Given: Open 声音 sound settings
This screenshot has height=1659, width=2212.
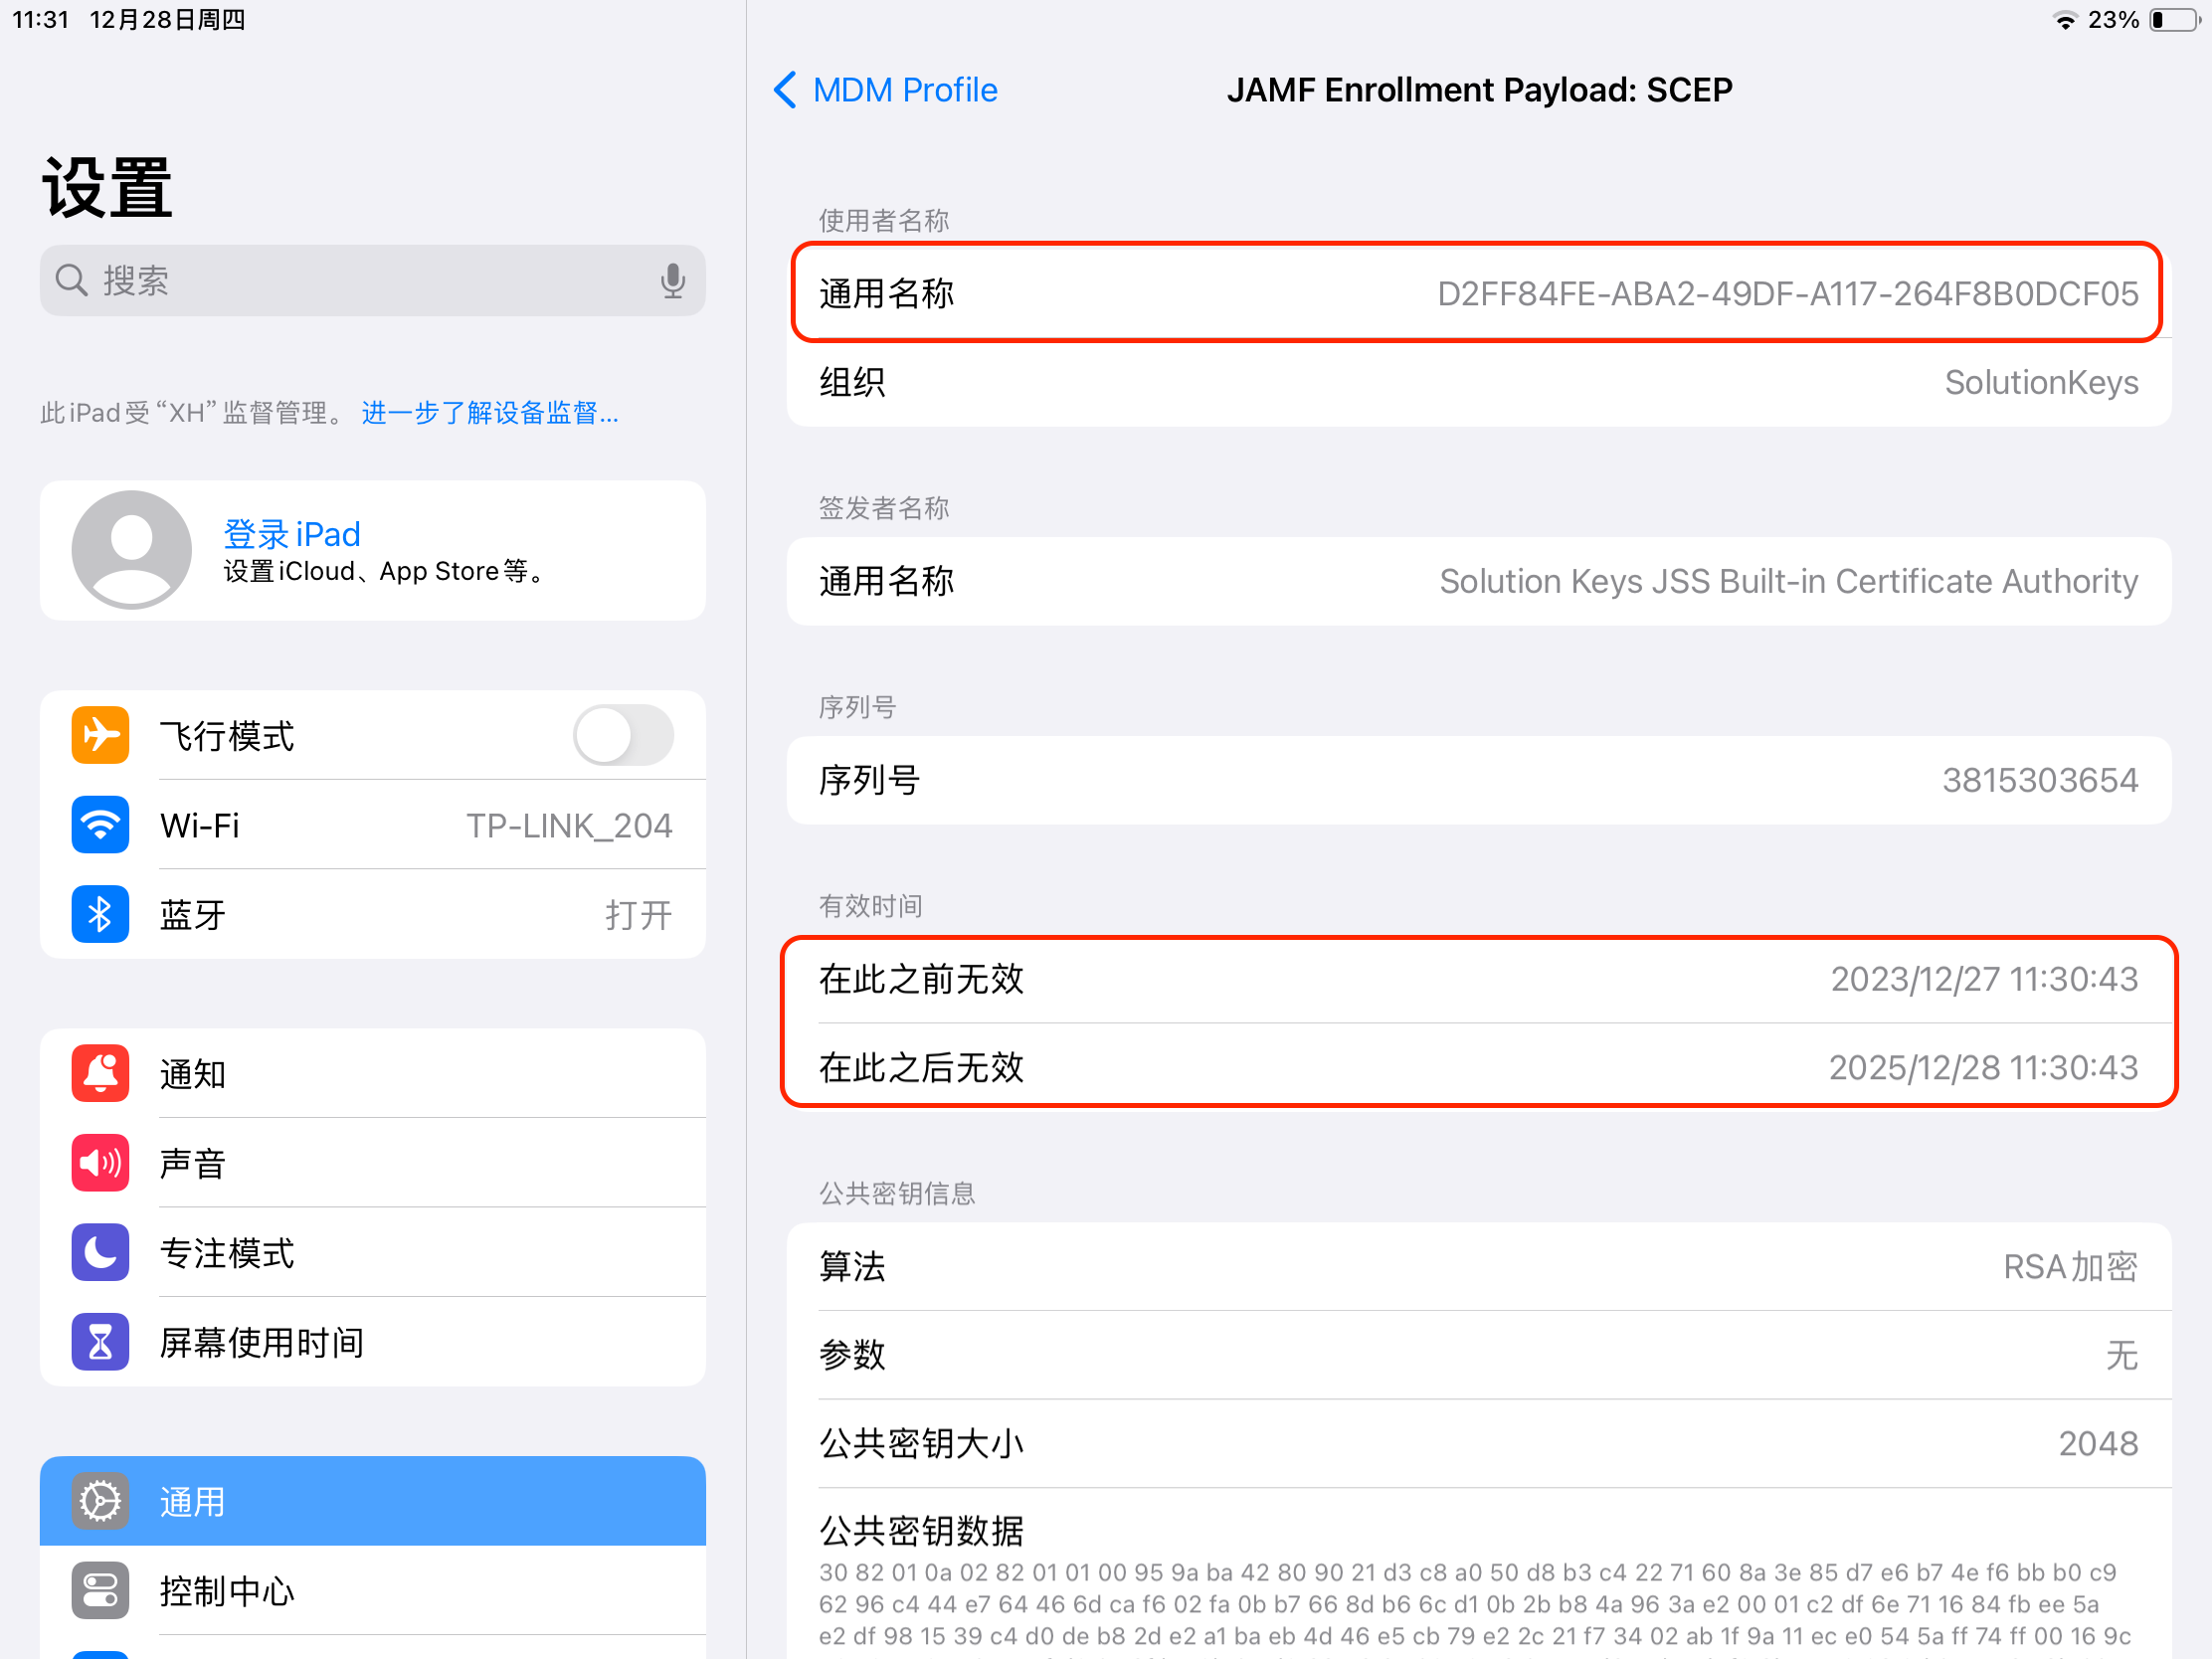Looking at the screenshot, I should point(372,1163).
